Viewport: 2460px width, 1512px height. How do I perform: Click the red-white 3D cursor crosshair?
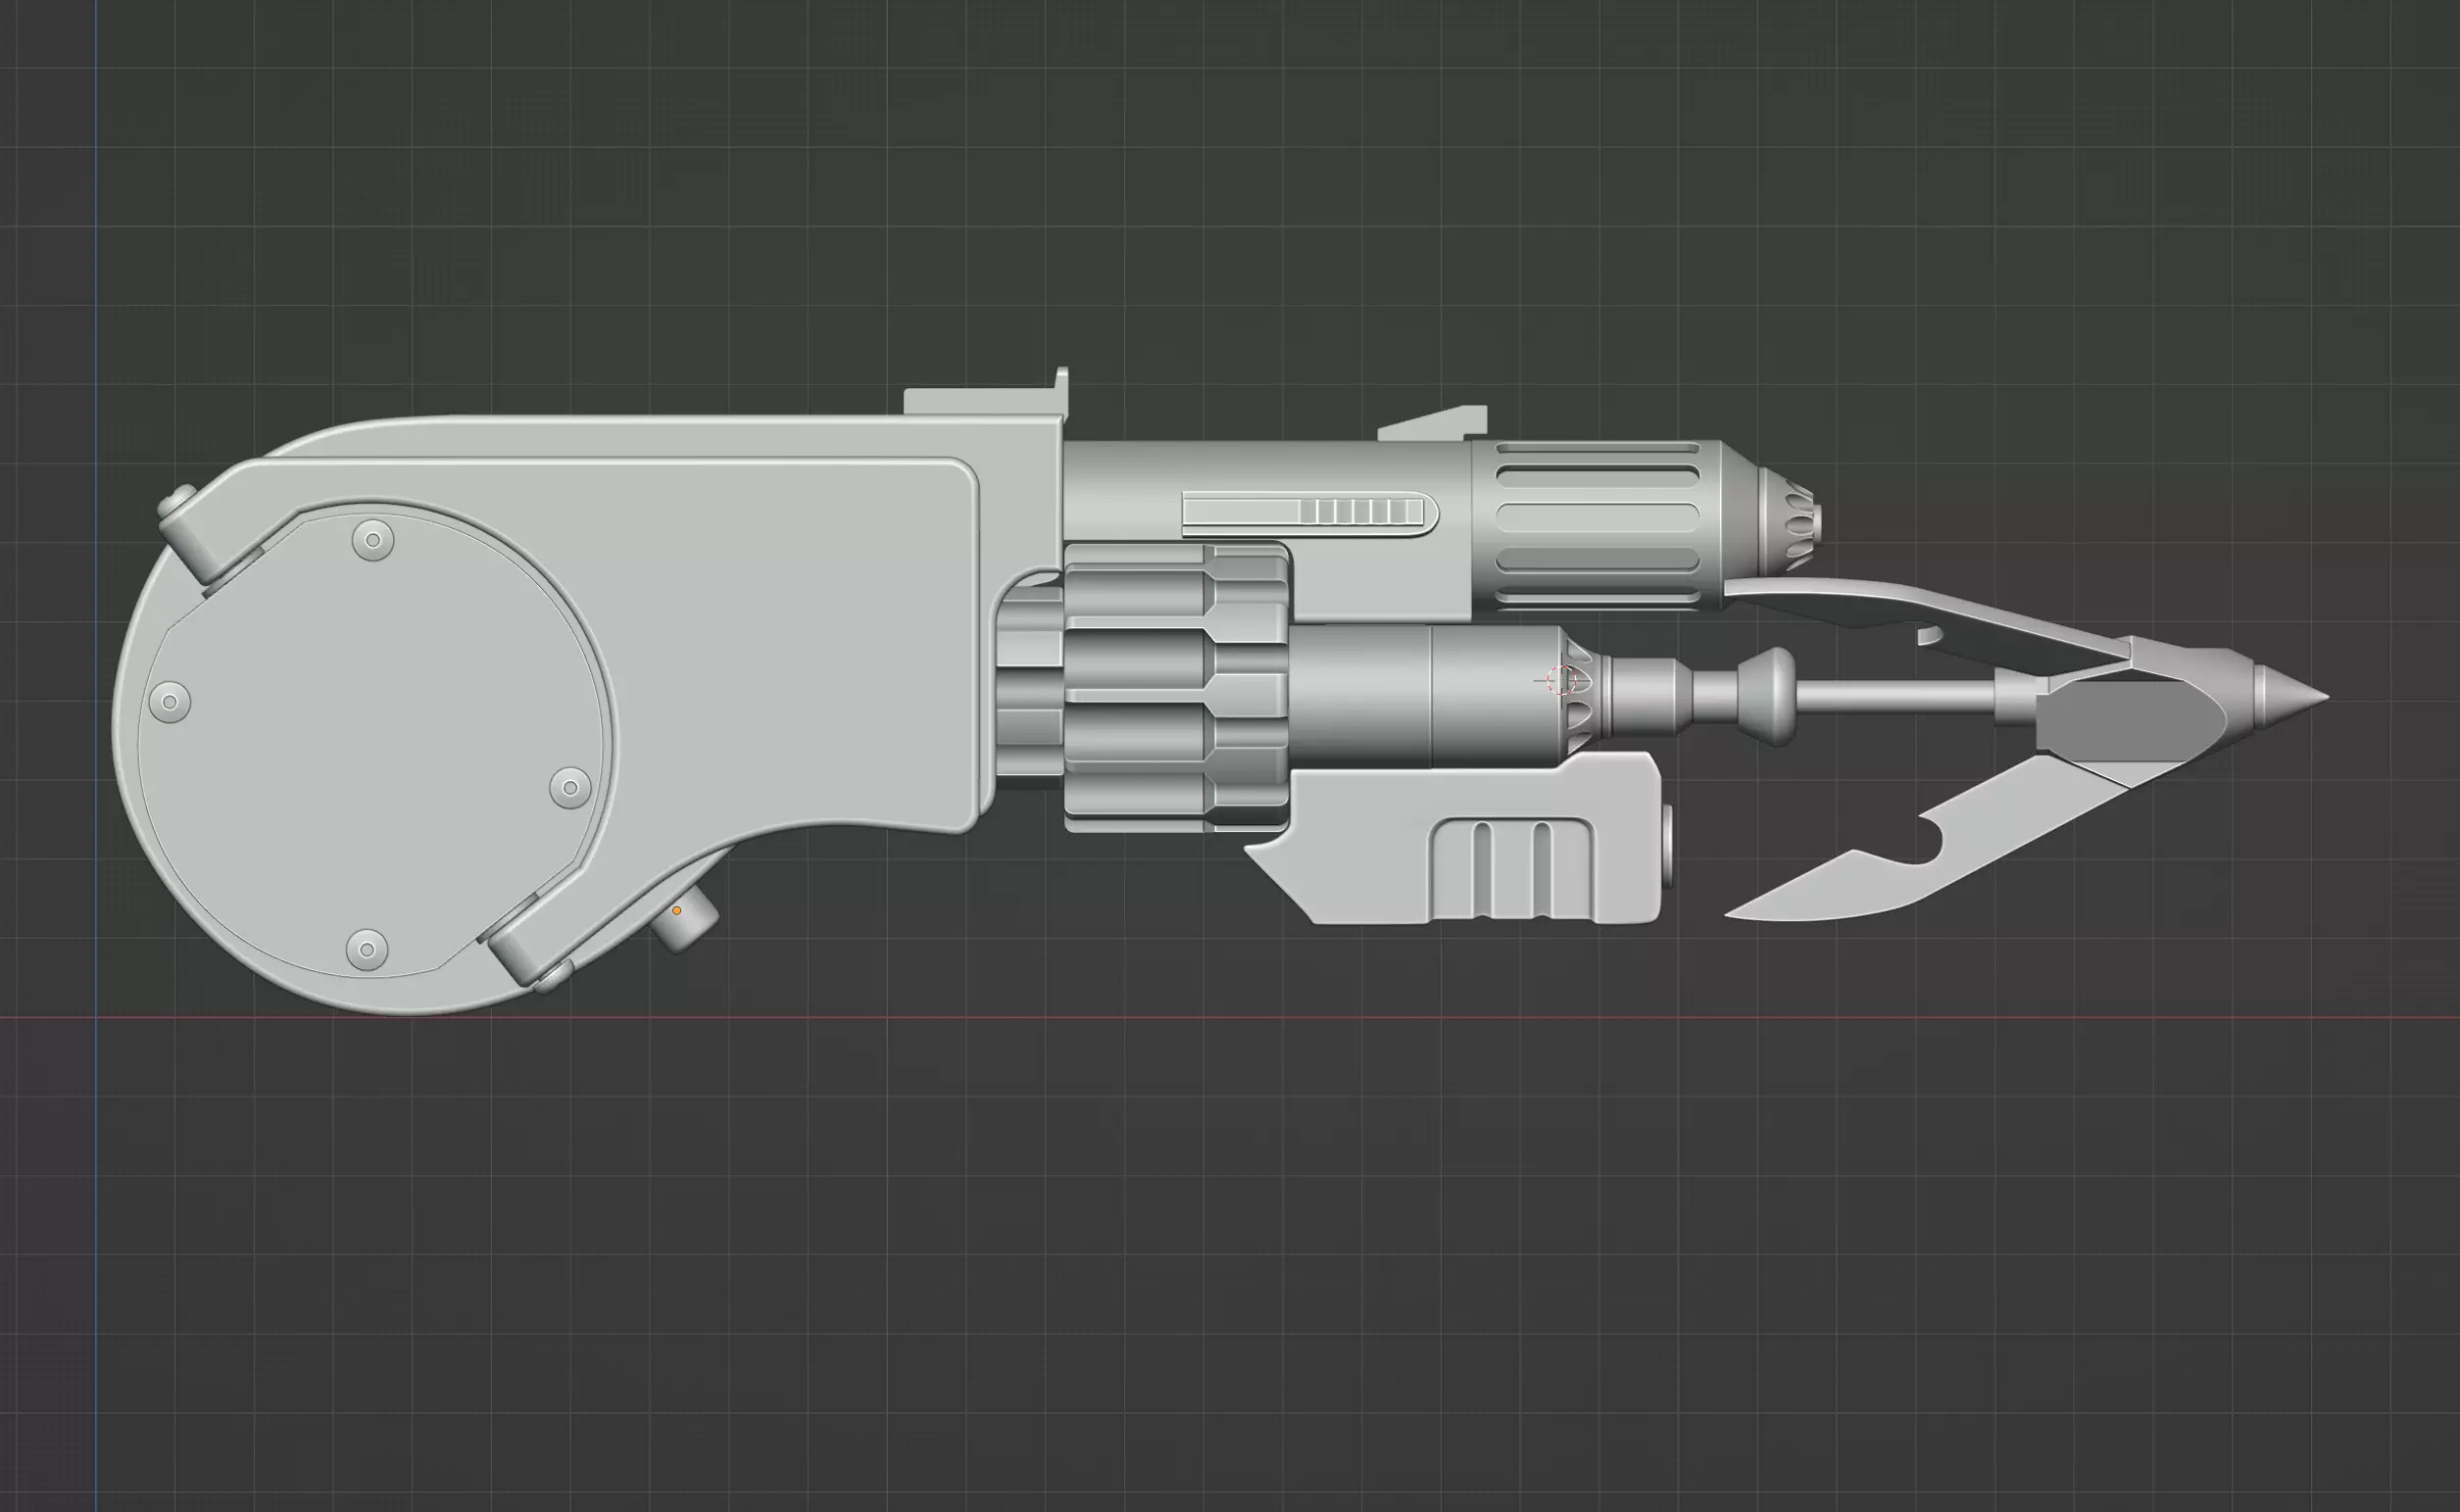point(1561,681)
